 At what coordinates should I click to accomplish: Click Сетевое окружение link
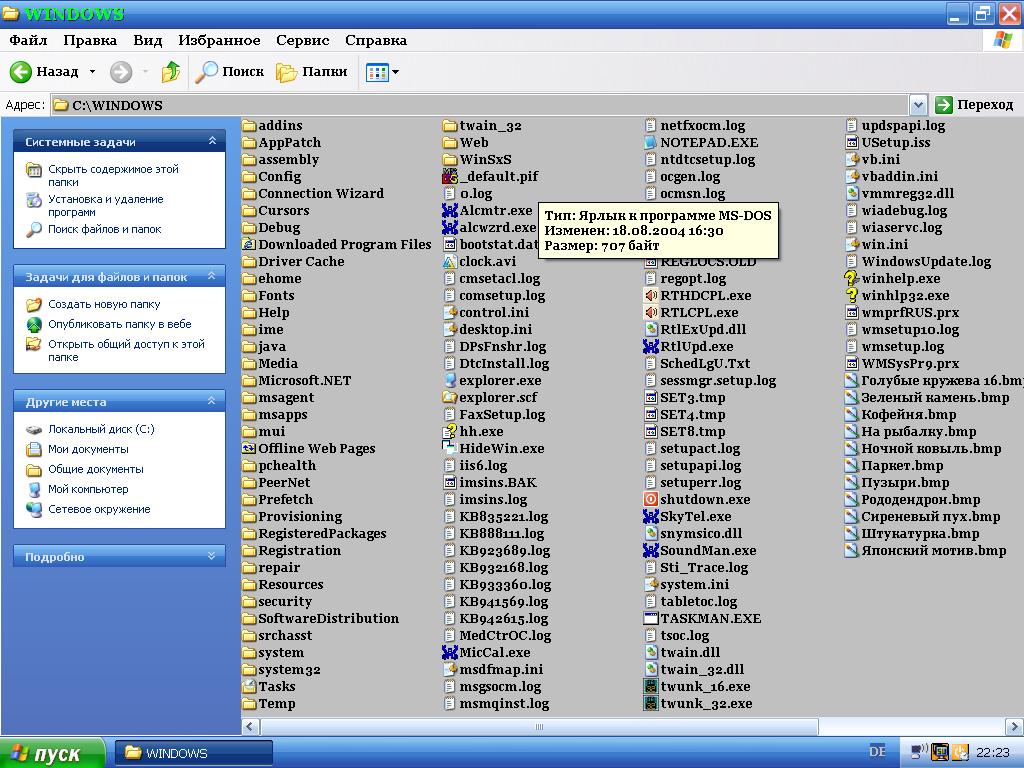(x=99, y=509)
